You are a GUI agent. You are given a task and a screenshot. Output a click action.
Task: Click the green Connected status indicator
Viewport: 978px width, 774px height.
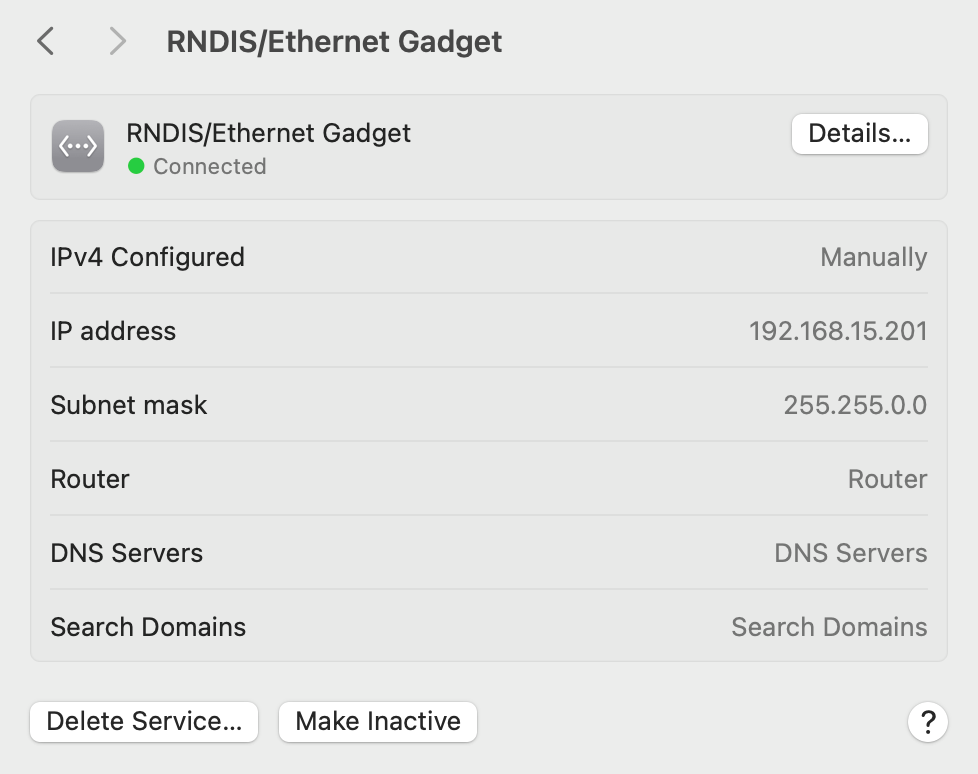point(139,167)
